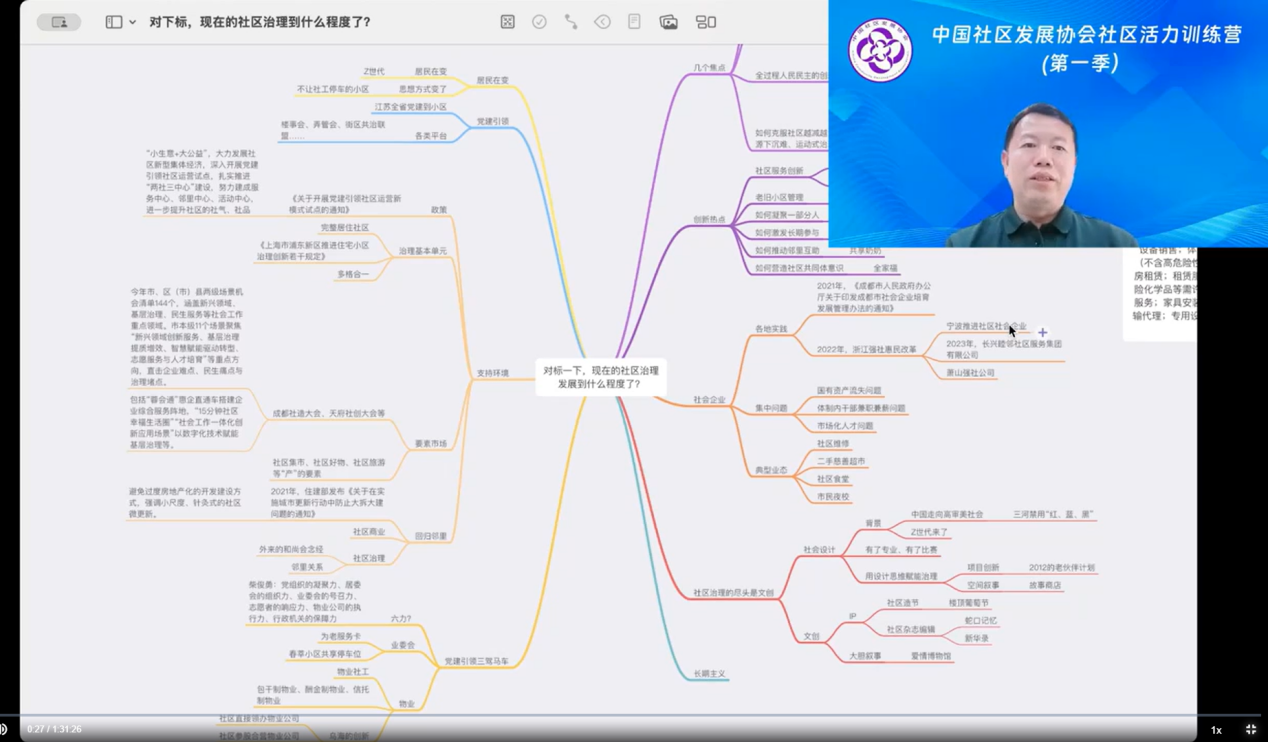Screen dimensions: 1268x742
Task: Select the 各地实践 node
Action: tap(771, 329)
